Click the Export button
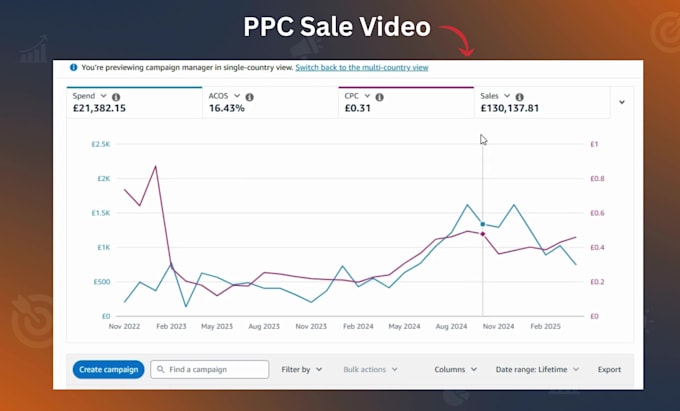Image resolution: width=680 pixels, height=411 pixels. [x=609, y=369]
